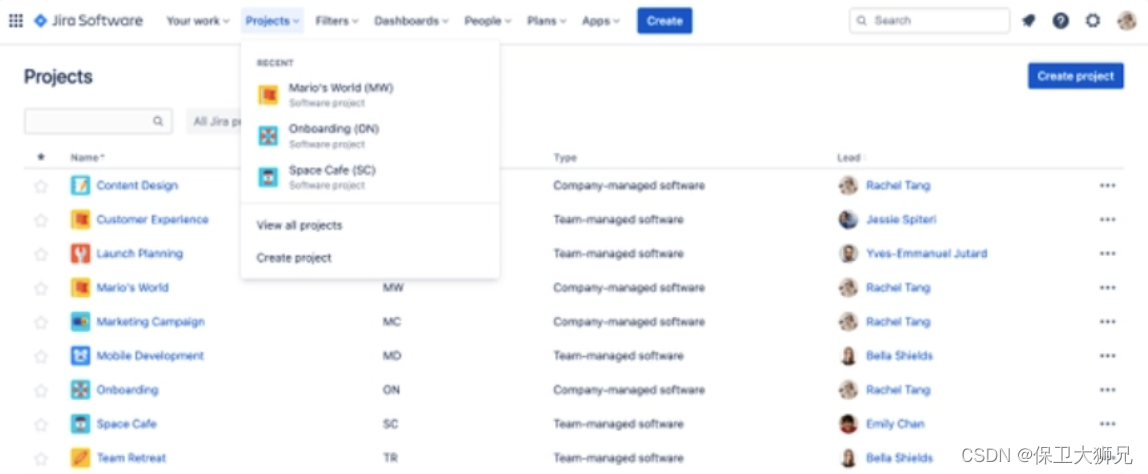
Task: Star the Space Cafe project
Action: pyautogui.click(x=41, y=424)
